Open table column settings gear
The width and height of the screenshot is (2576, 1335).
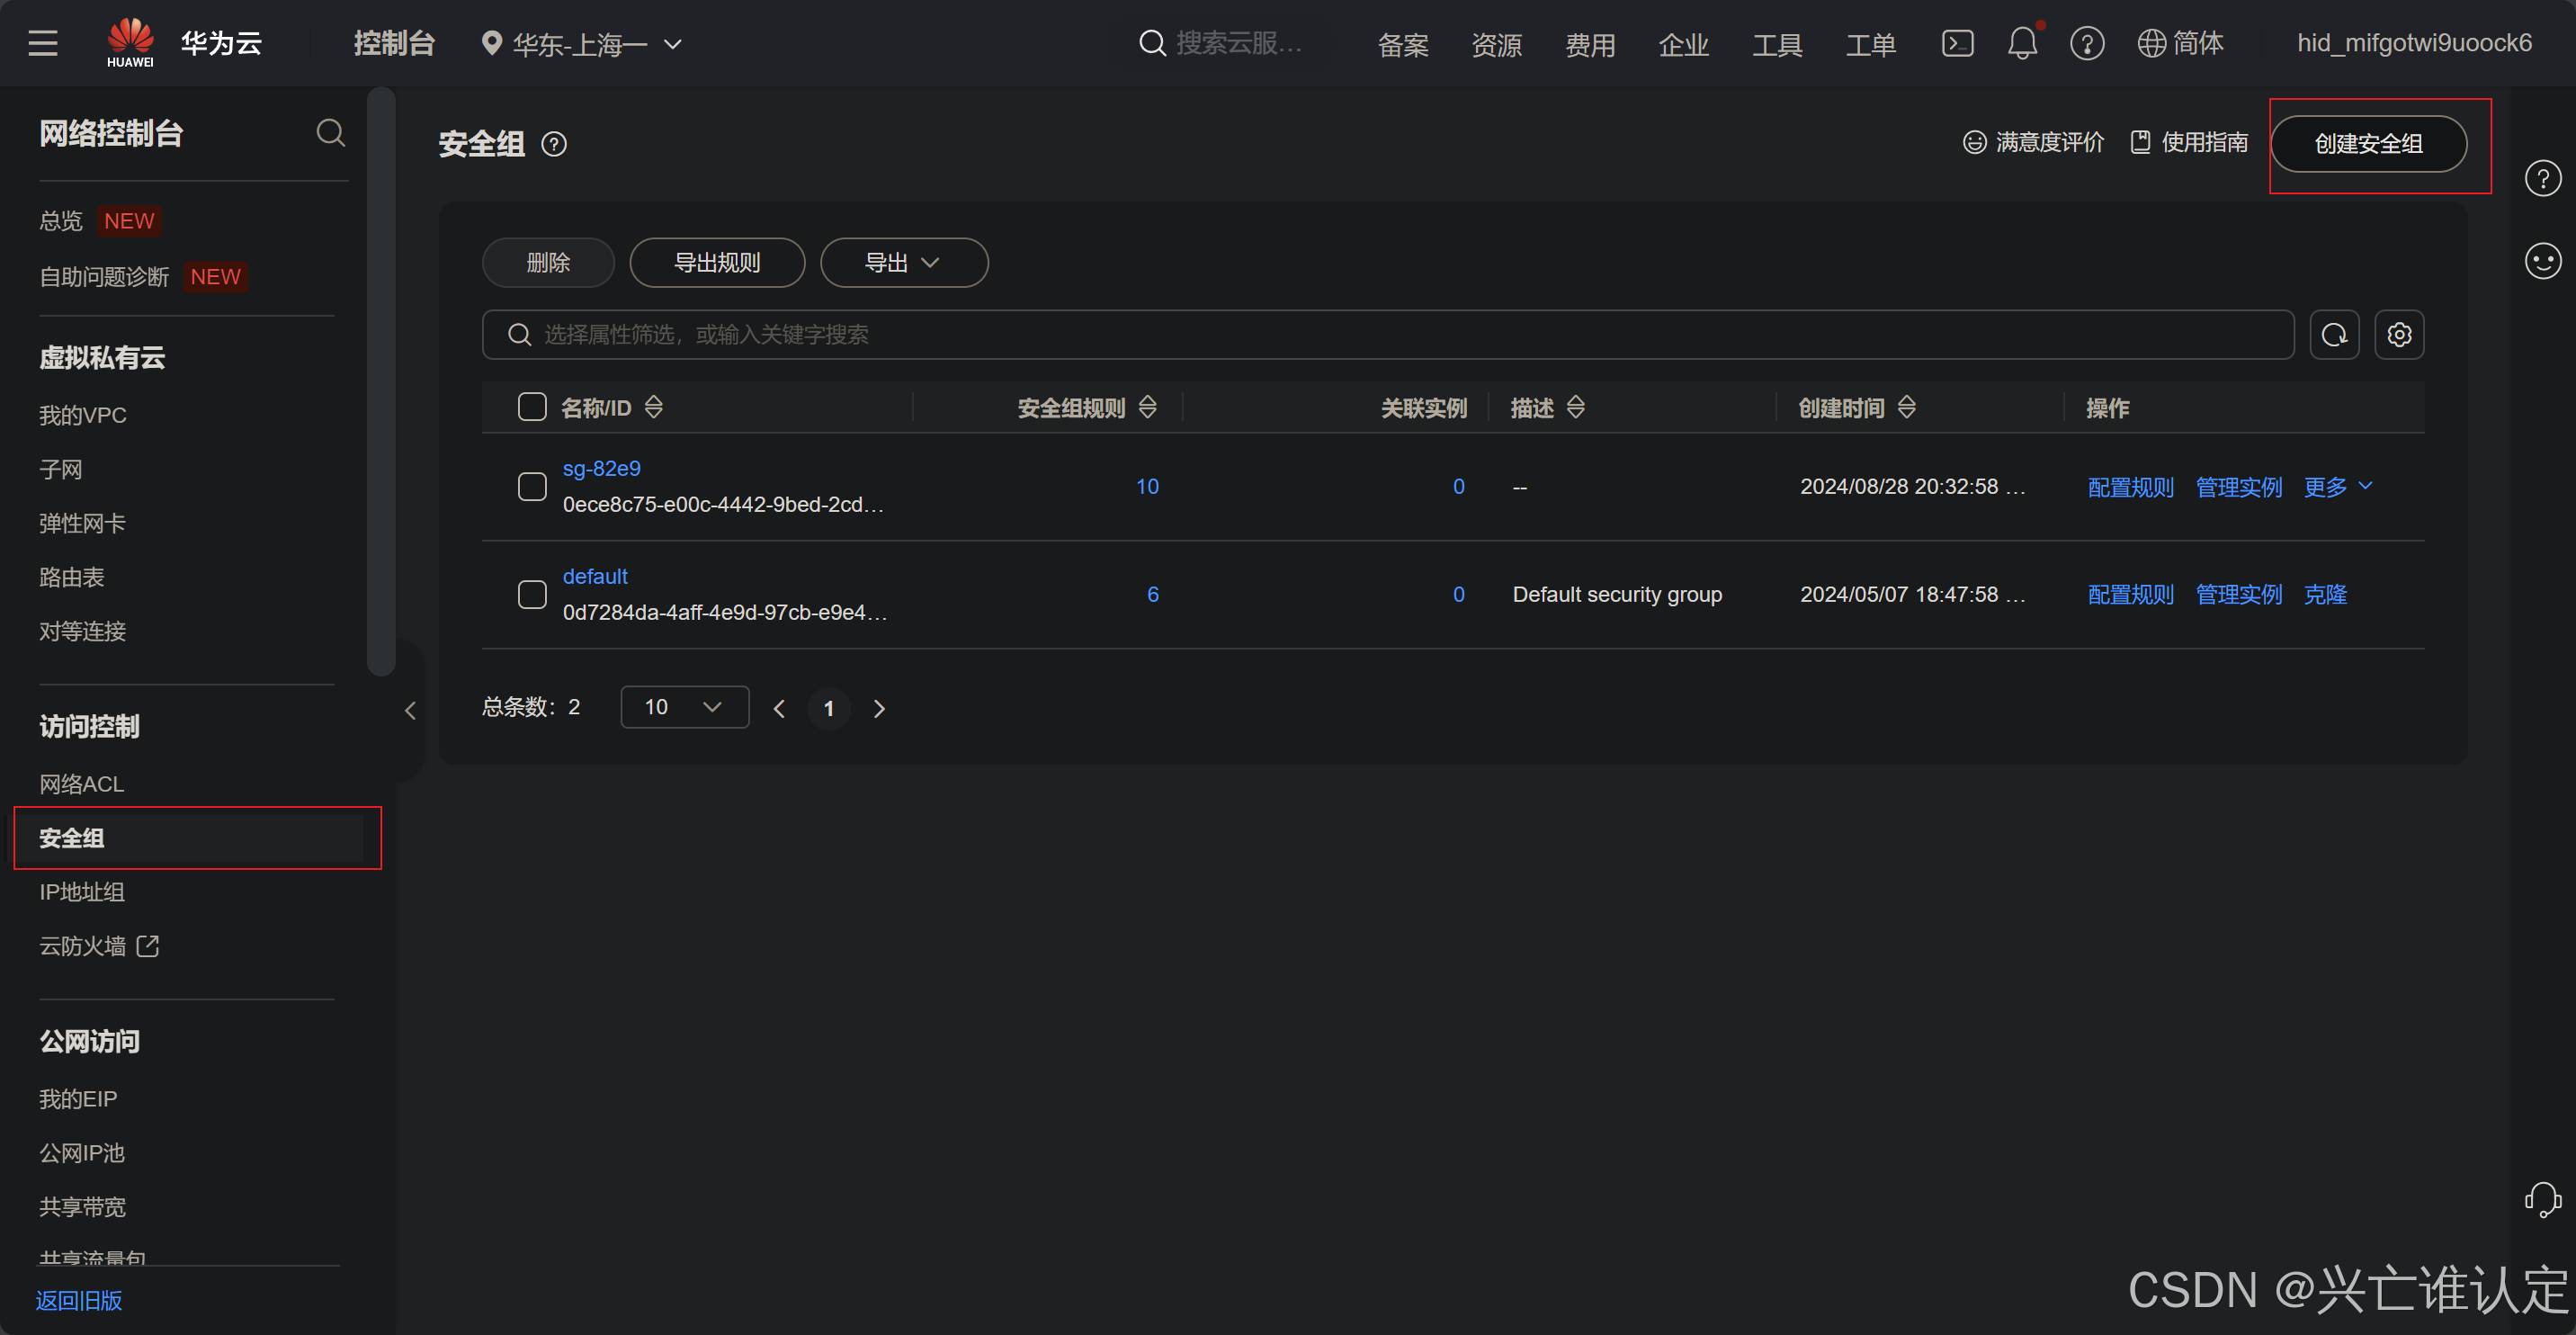(x=2400, y=334)
